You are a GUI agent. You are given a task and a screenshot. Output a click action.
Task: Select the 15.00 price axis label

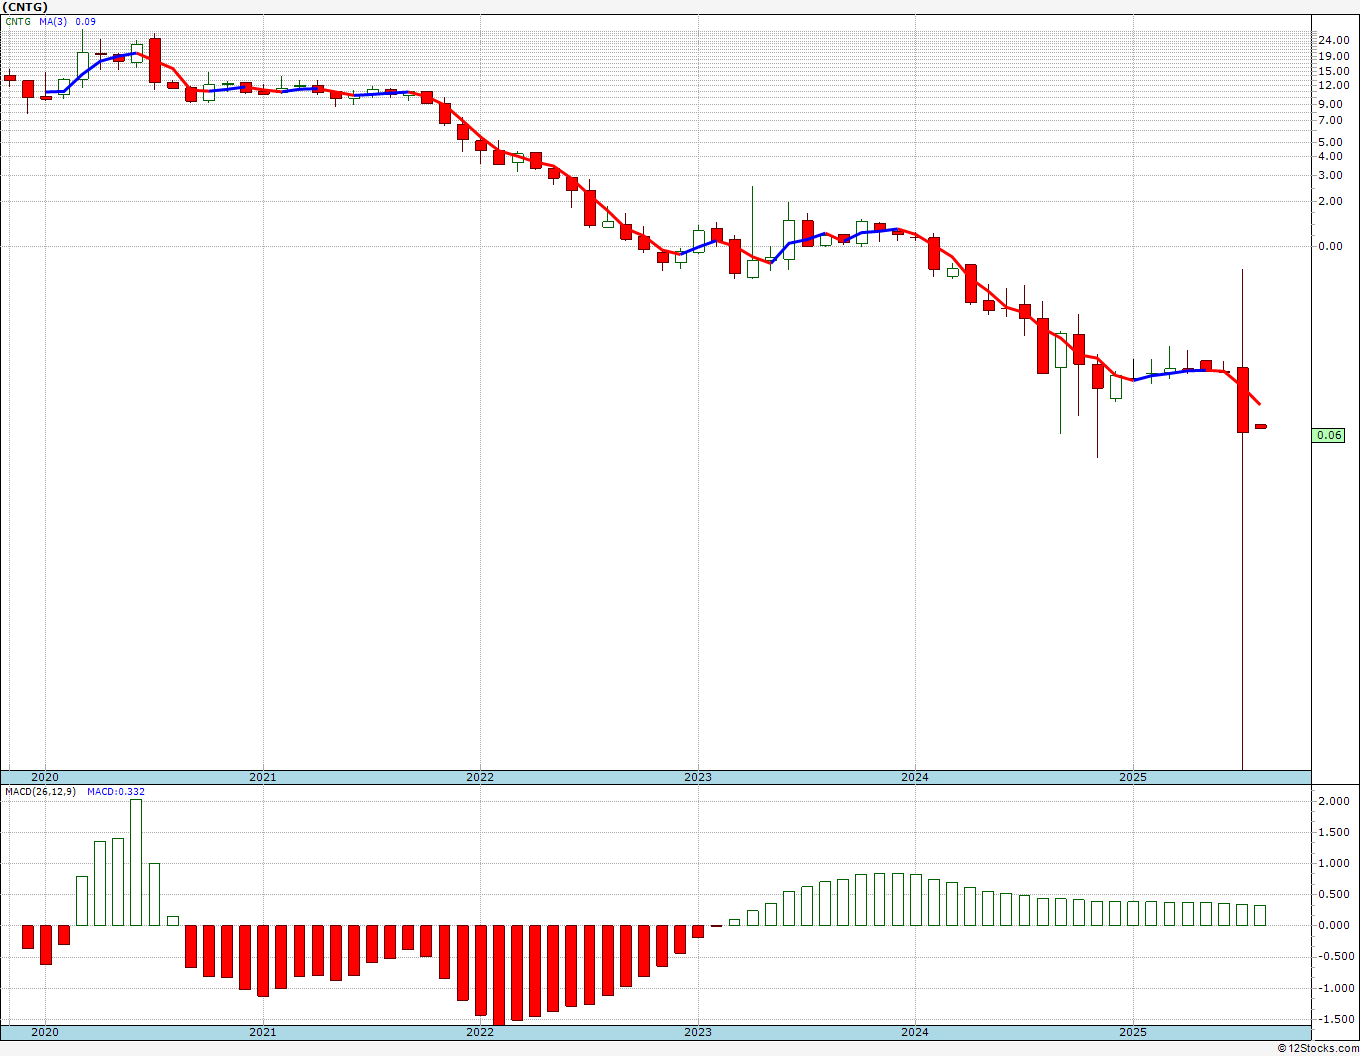pos(1333,71)
